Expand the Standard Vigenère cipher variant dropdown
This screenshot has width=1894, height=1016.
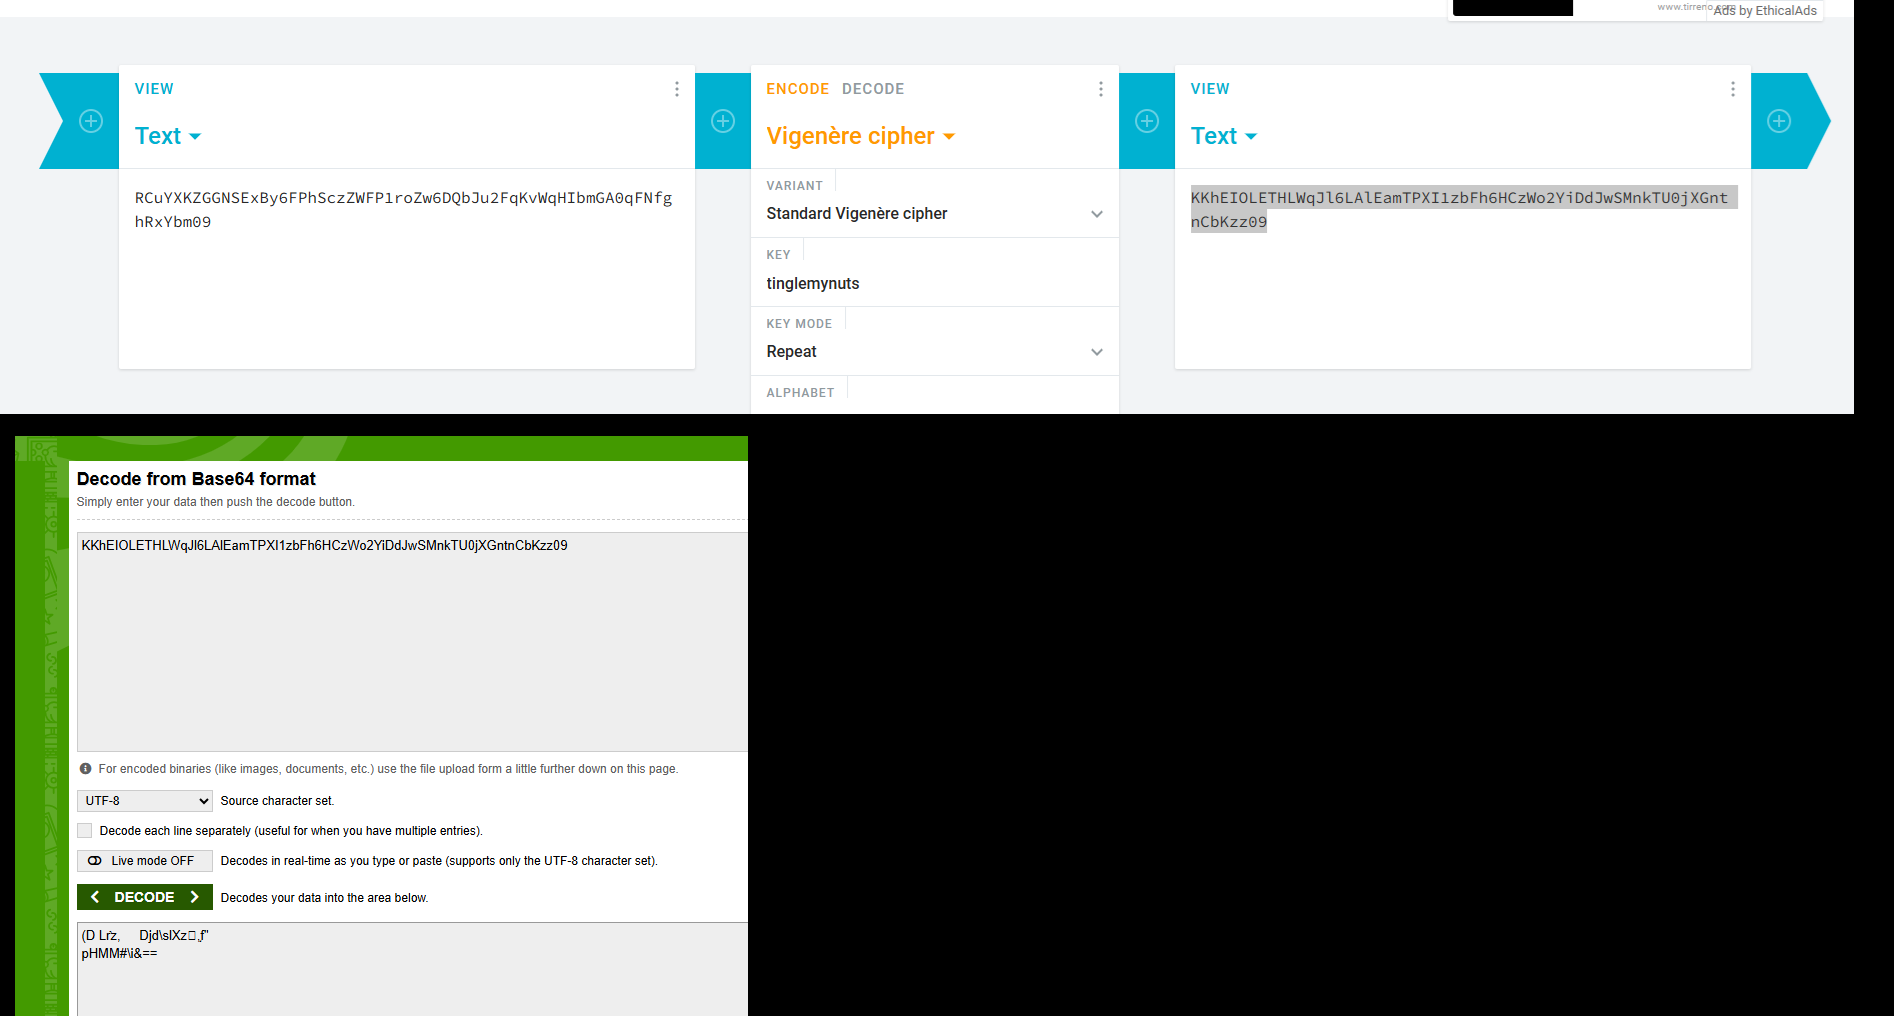[x=935, y=214]
